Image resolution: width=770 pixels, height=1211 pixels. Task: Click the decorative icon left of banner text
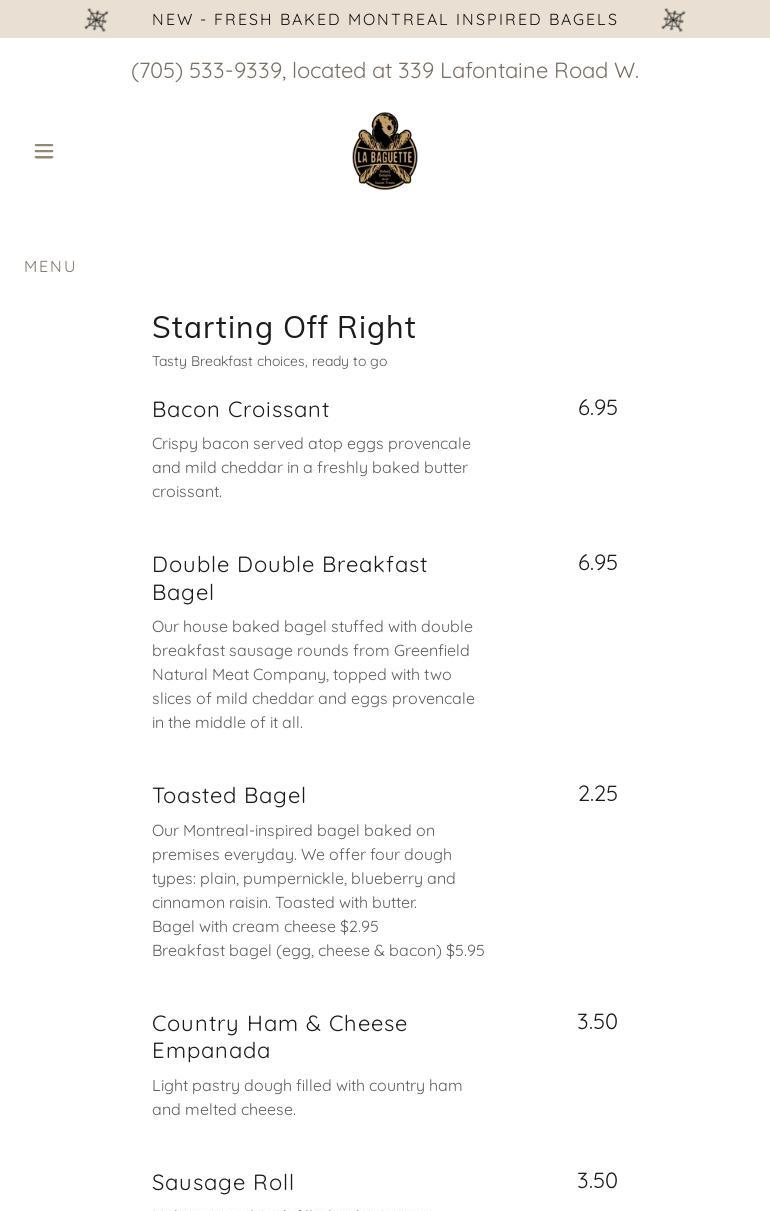[x=96, y=20]
